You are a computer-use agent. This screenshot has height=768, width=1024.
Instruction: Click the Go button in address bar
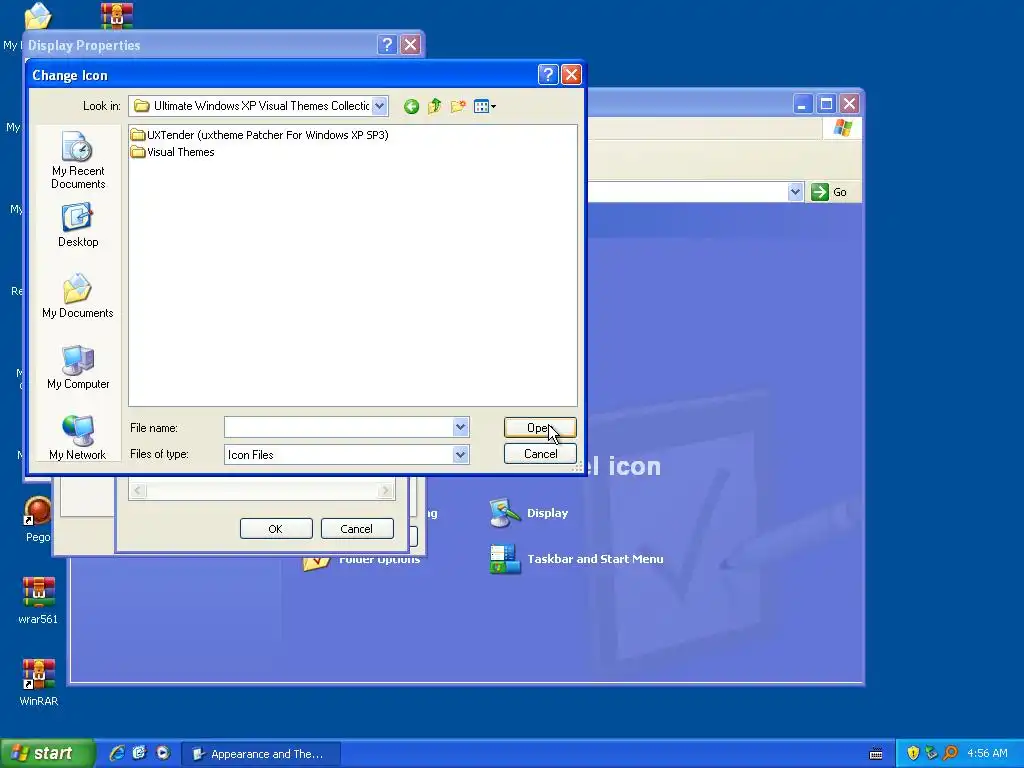(x=829, y=192)
